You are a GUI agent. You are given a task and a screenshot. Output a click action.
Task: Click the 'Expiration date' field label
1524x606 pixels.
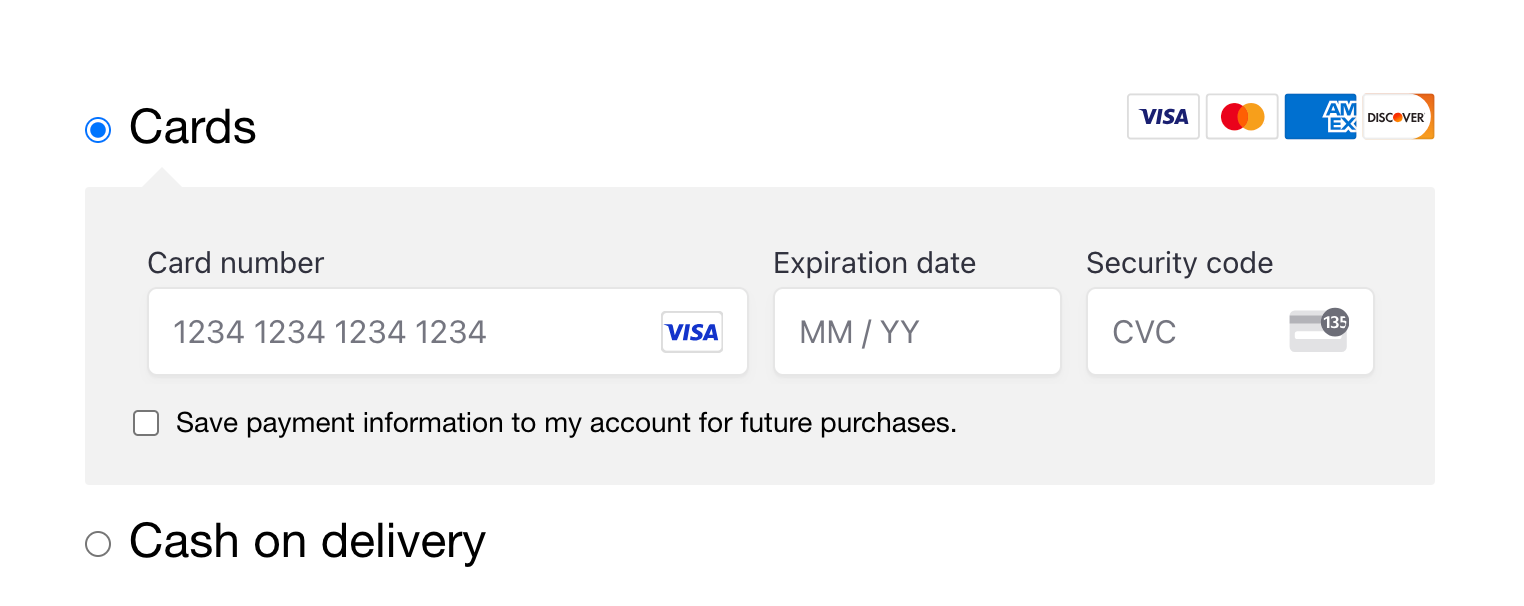875,263
